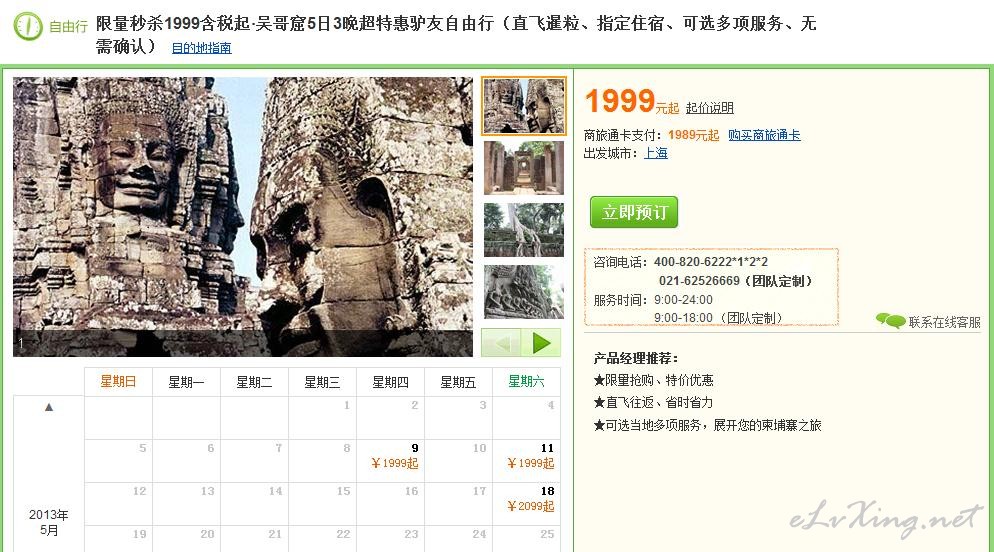This screenshot has width=994, height=552.
Task: Open the 目的地指南 destination guide link
Action: (202, 48)
